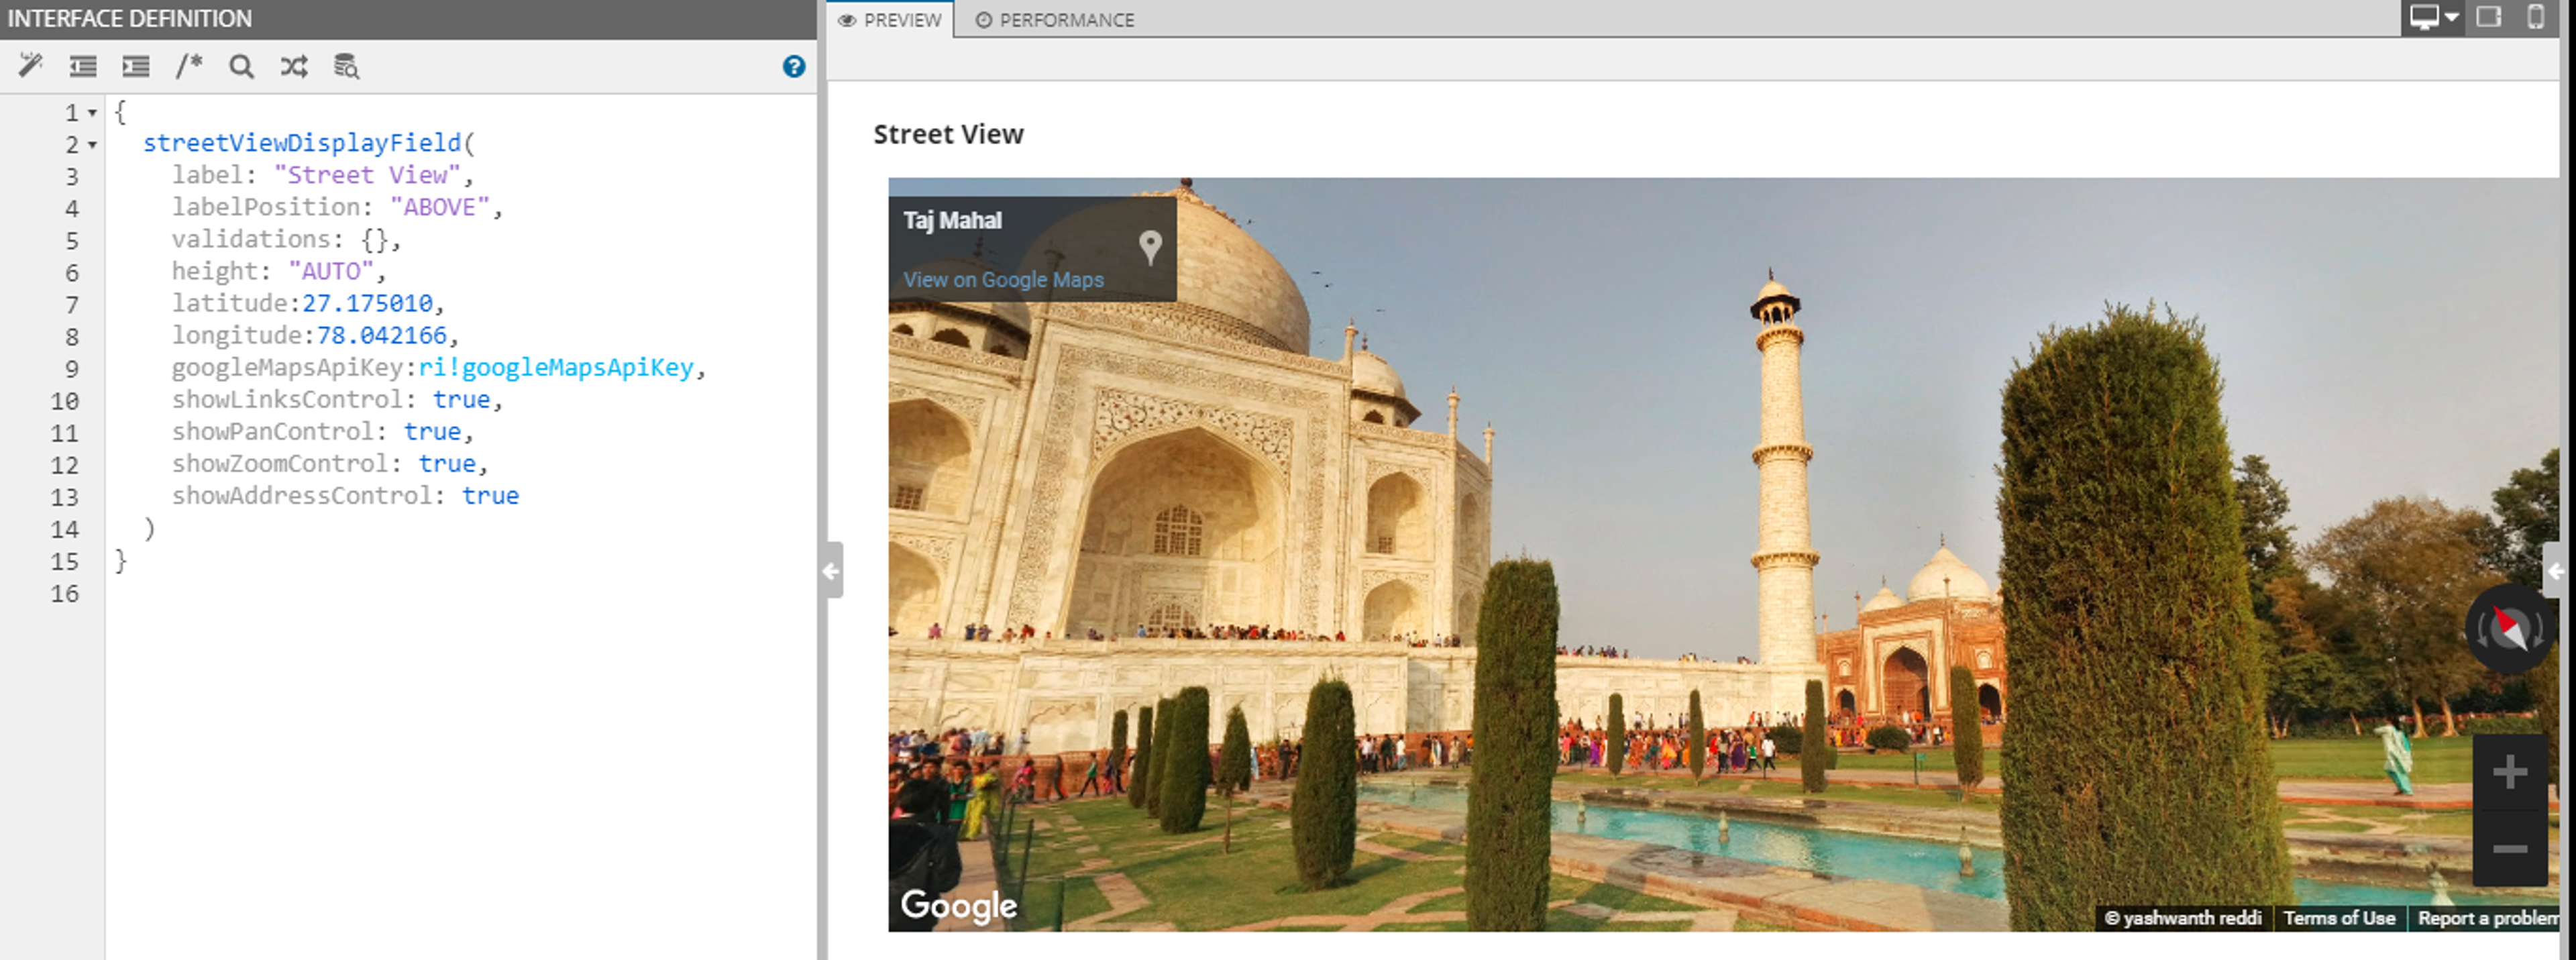Viewport: 2576px width, 960px height.
Task: Zoom in with the plus button
Action: point(2509,772)
